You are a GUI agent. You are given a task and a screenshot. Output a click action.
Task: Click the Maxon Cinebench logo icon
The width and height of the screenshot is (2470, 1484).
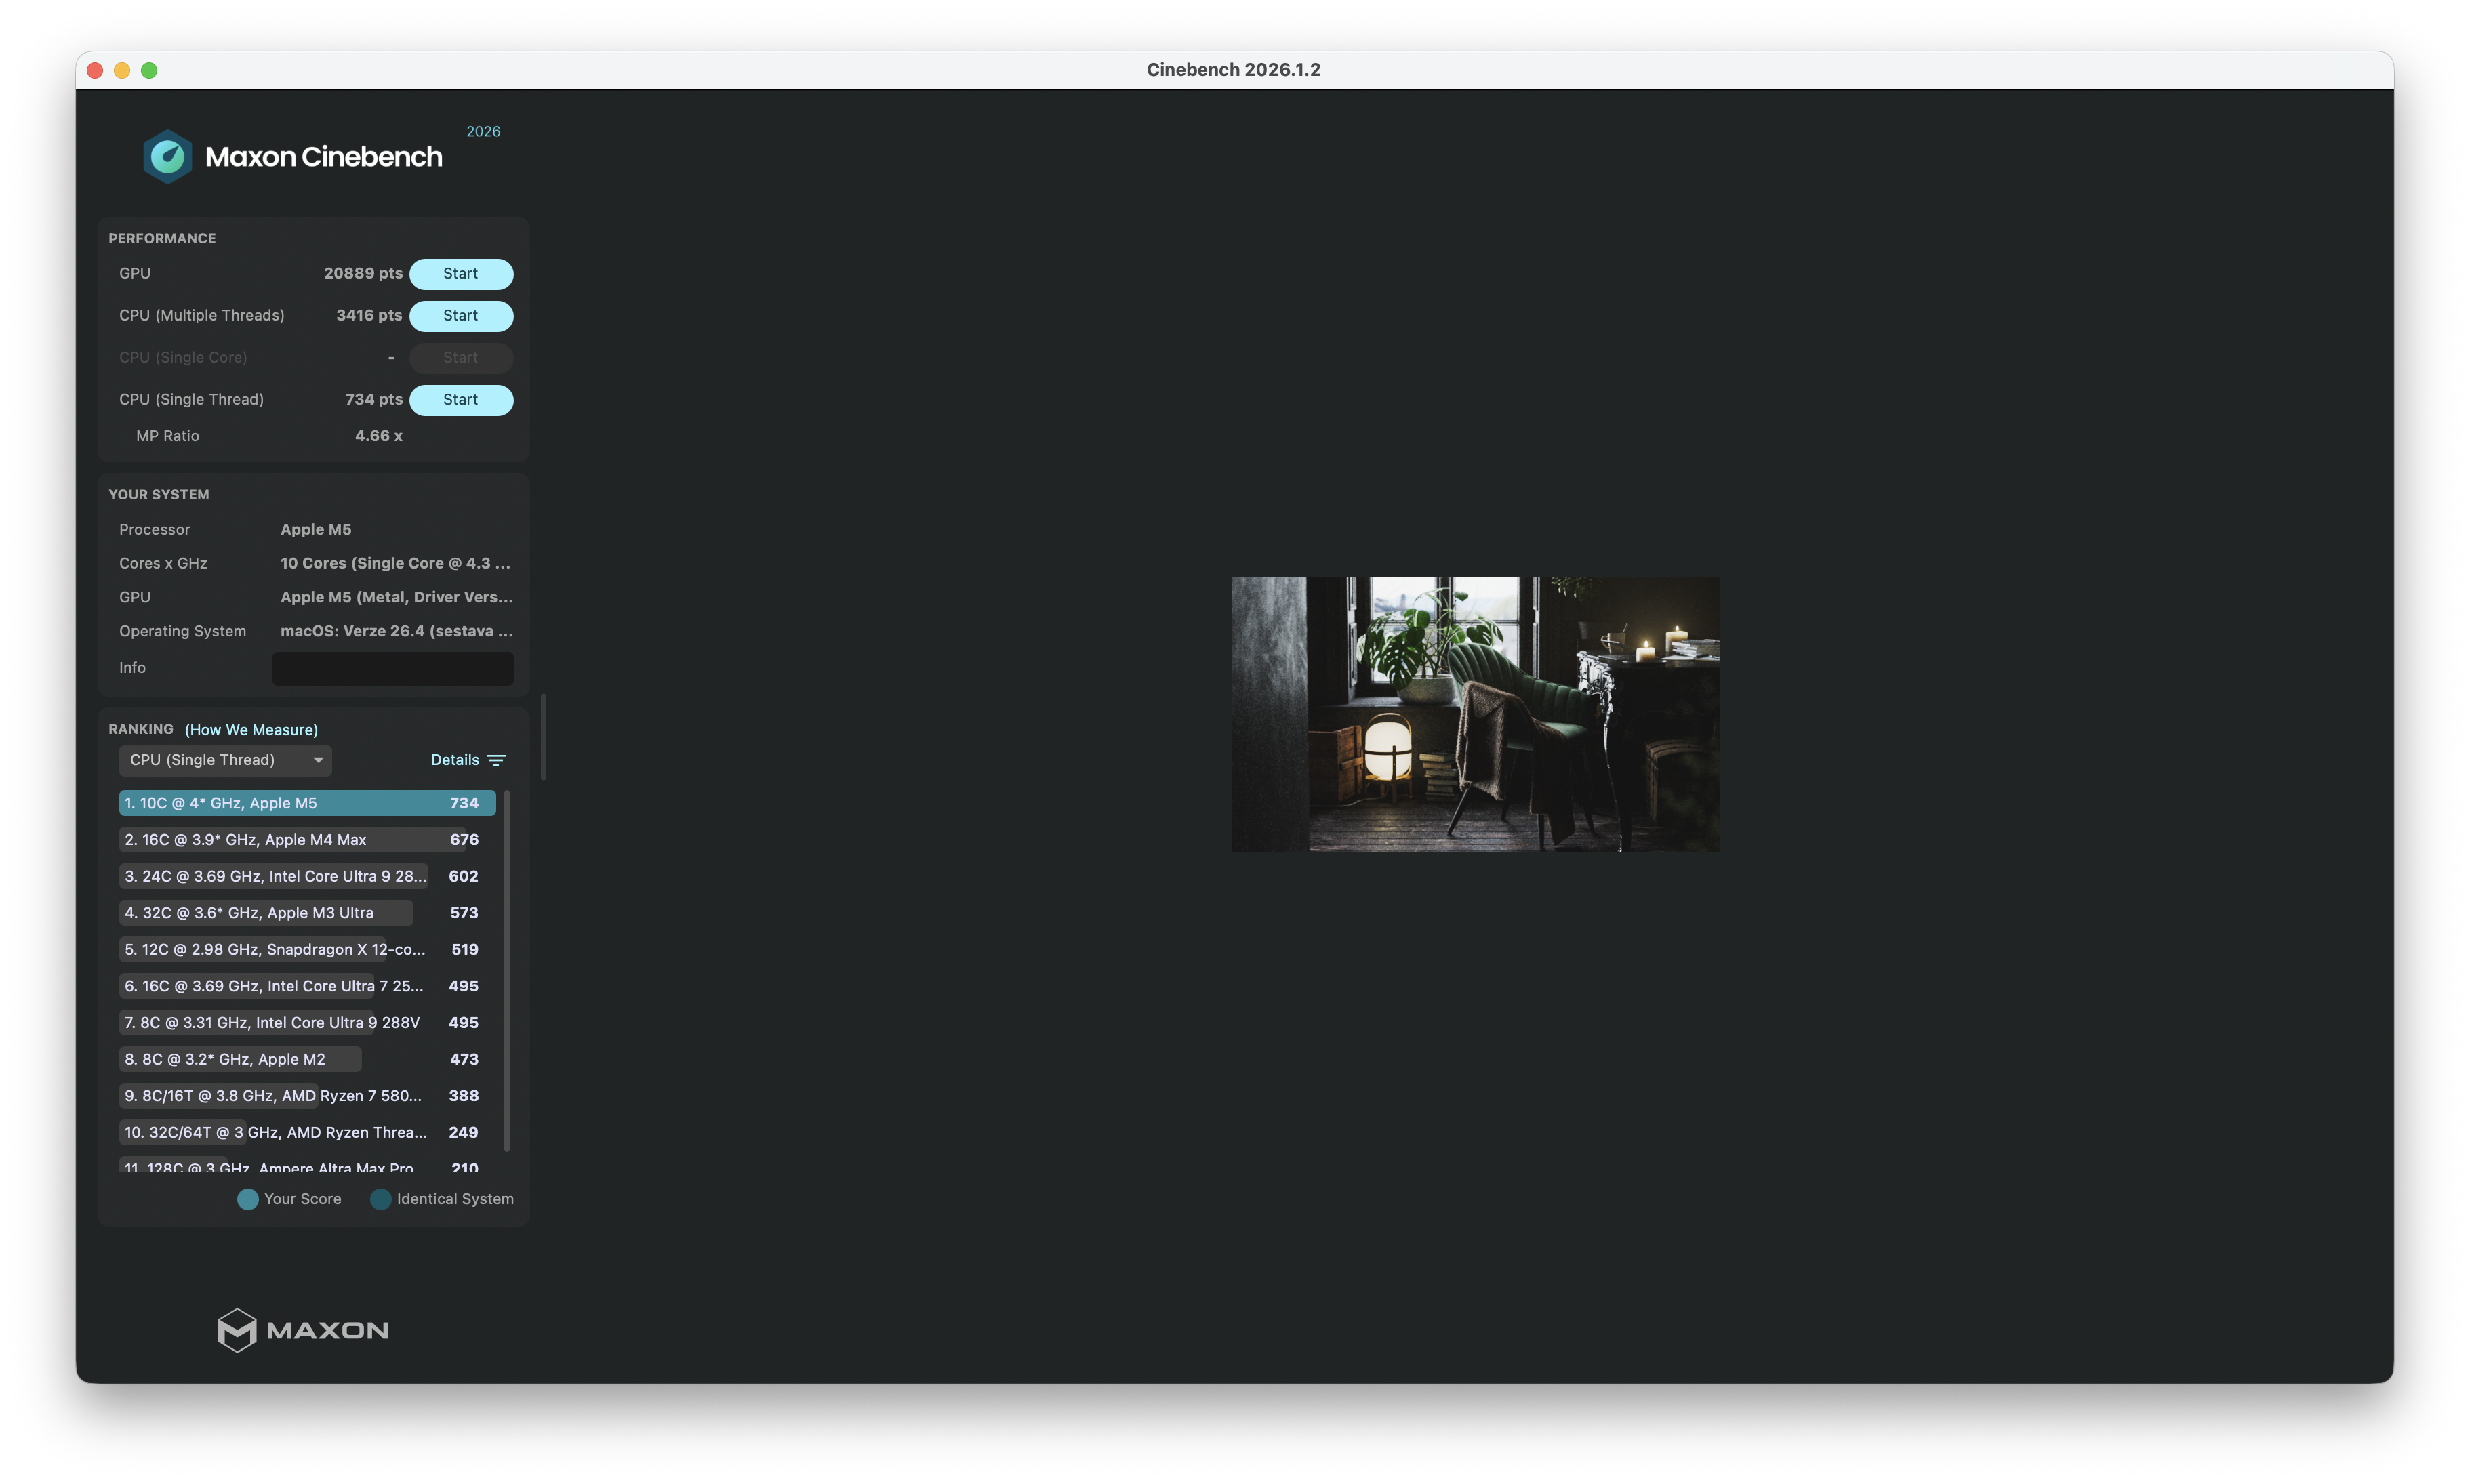pyautogui.click(x=167, y=156)
